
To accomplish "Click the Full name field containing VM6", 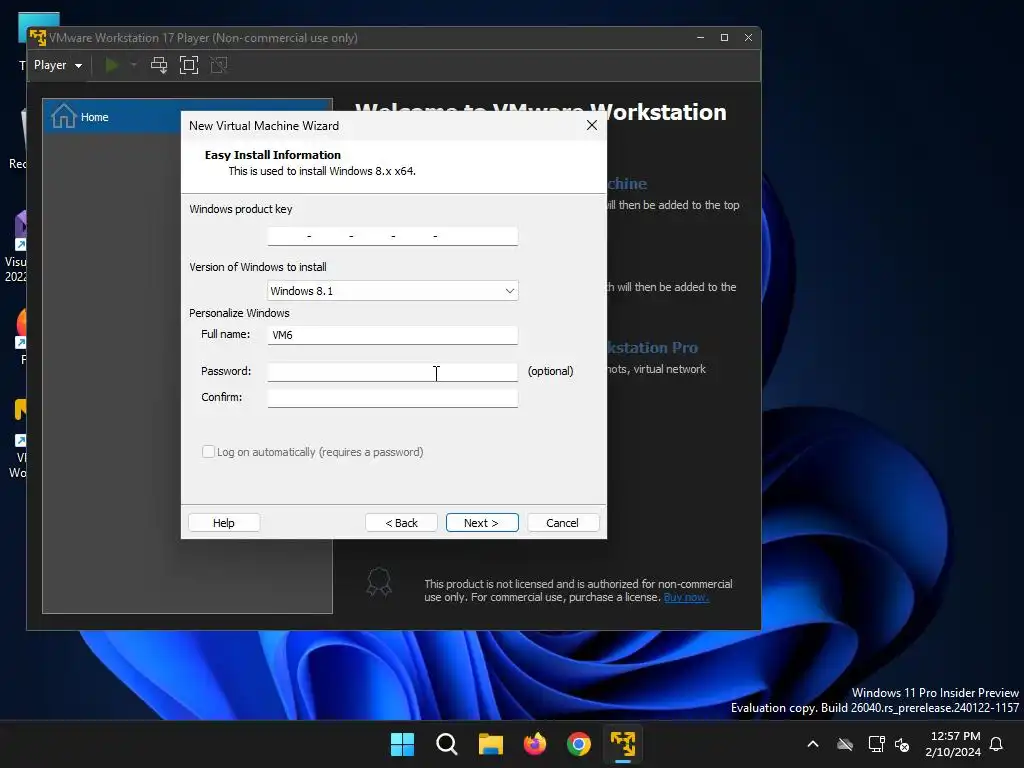I will pyautogui.click(x=392, y=335).
